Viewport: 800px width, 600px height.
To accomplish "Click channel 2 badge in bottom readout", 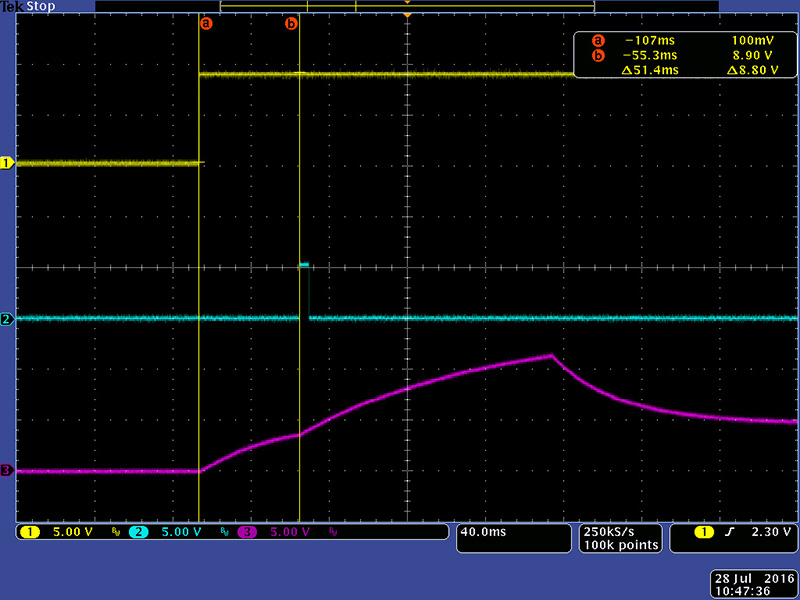I will (x=137, y=533).
